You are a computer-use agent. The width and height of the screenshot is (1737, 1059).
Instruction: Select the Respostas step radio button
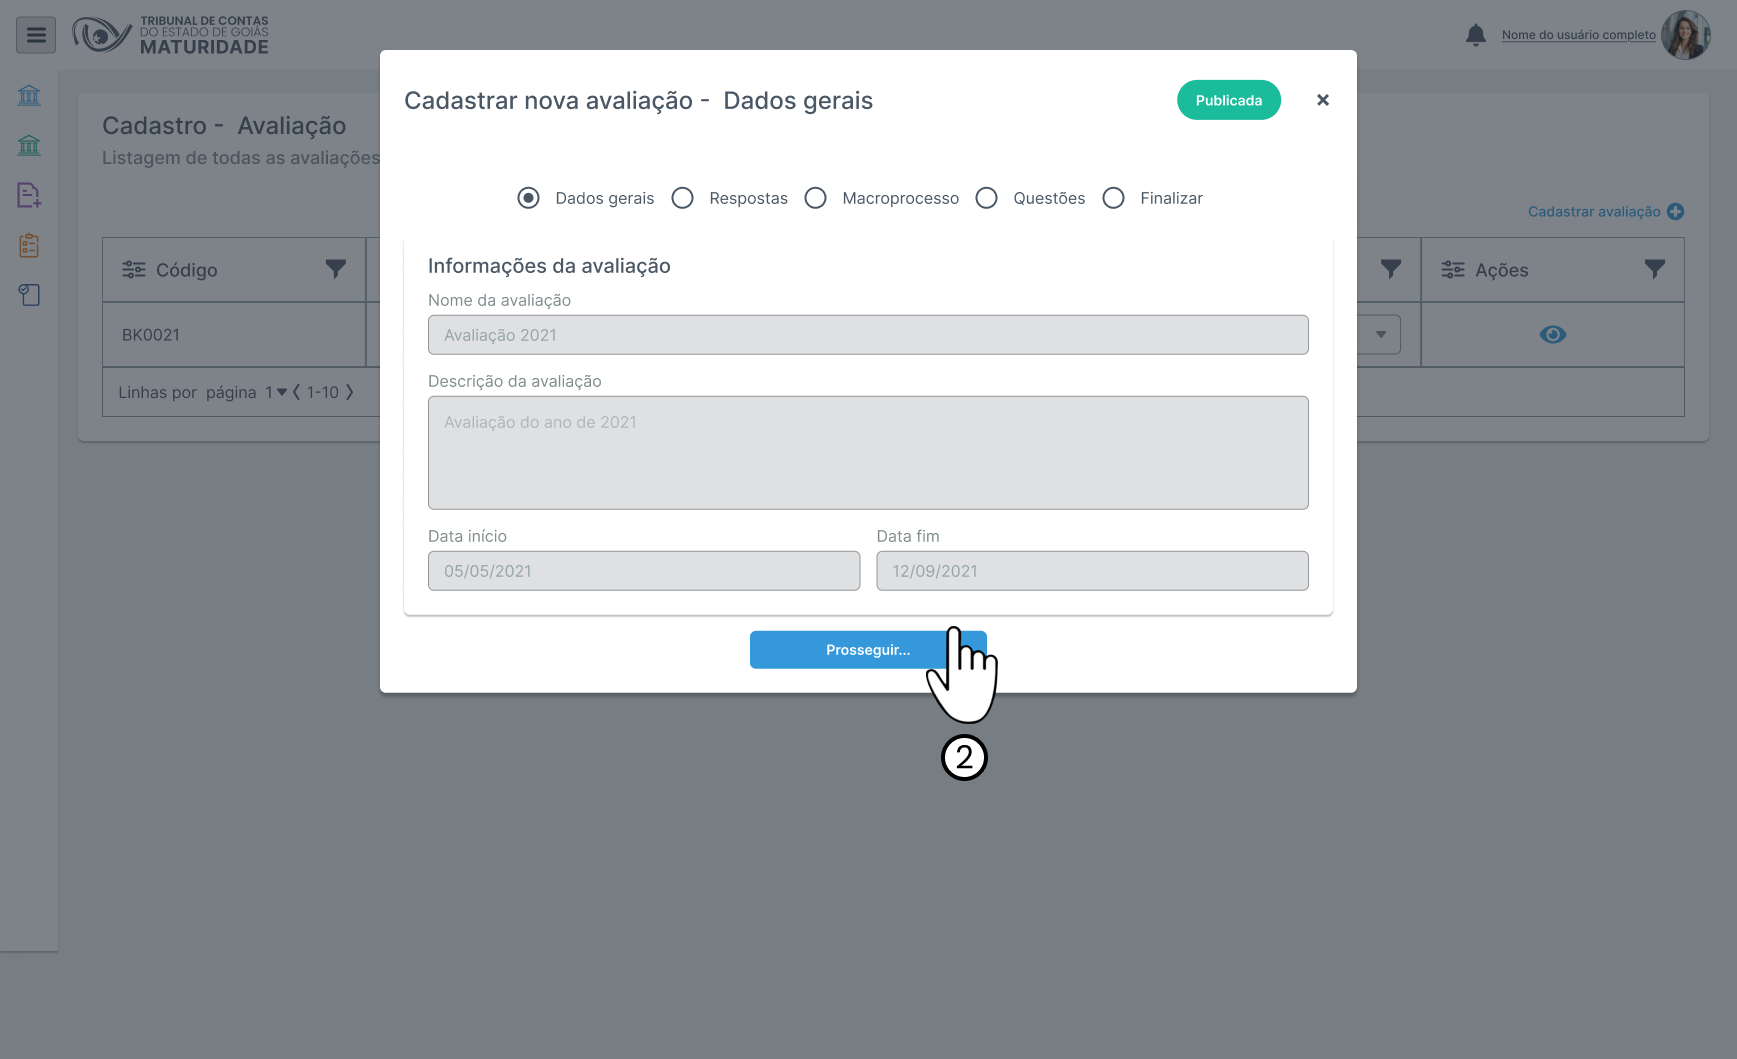[x=683, y=198]
